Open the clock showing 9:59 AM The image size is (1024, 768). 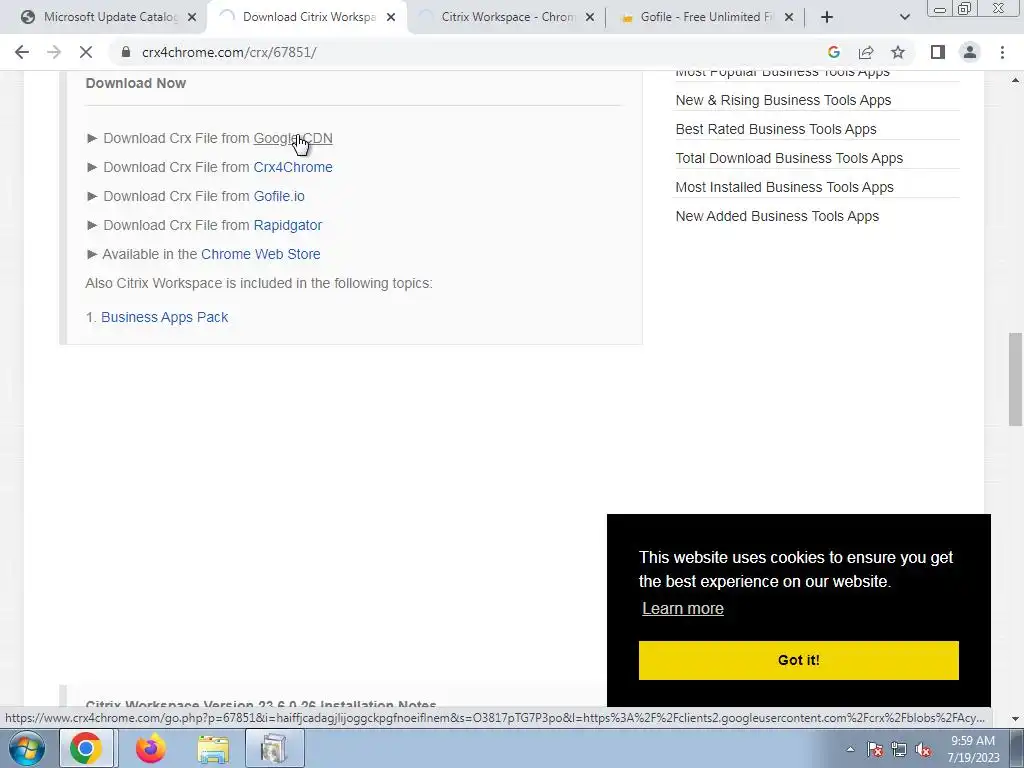click(x=973, y=749)
